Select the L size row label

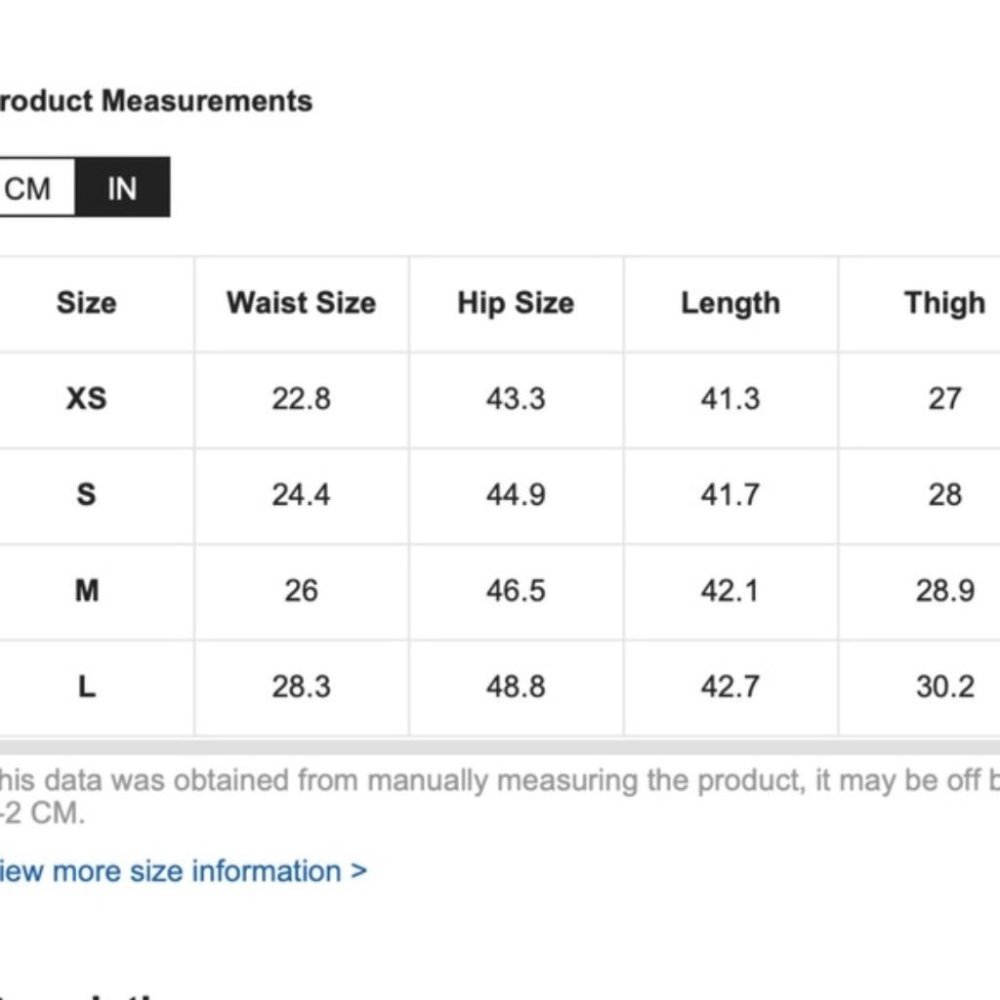86,687
